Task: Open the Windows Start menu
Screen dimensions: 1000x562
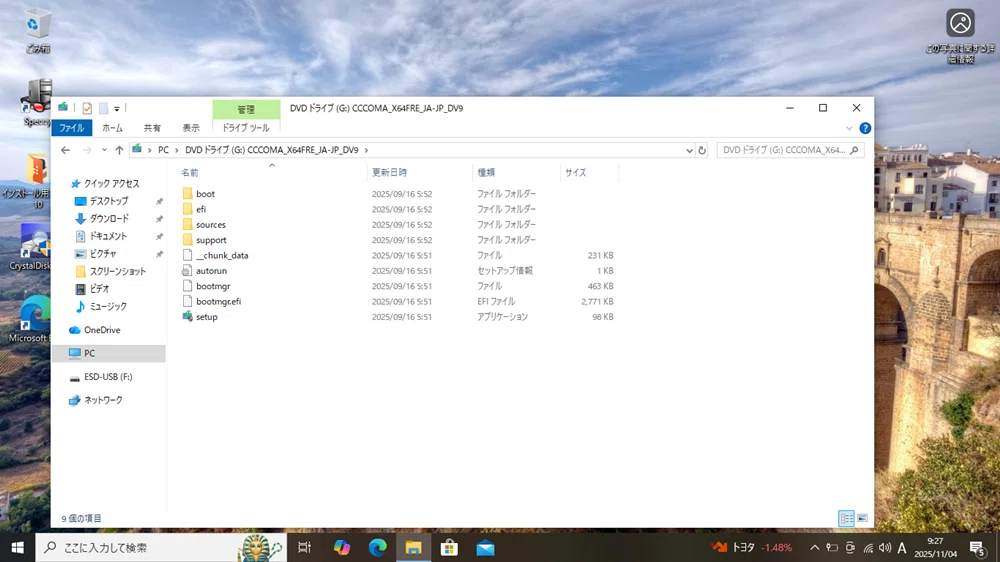Action: 17,547
